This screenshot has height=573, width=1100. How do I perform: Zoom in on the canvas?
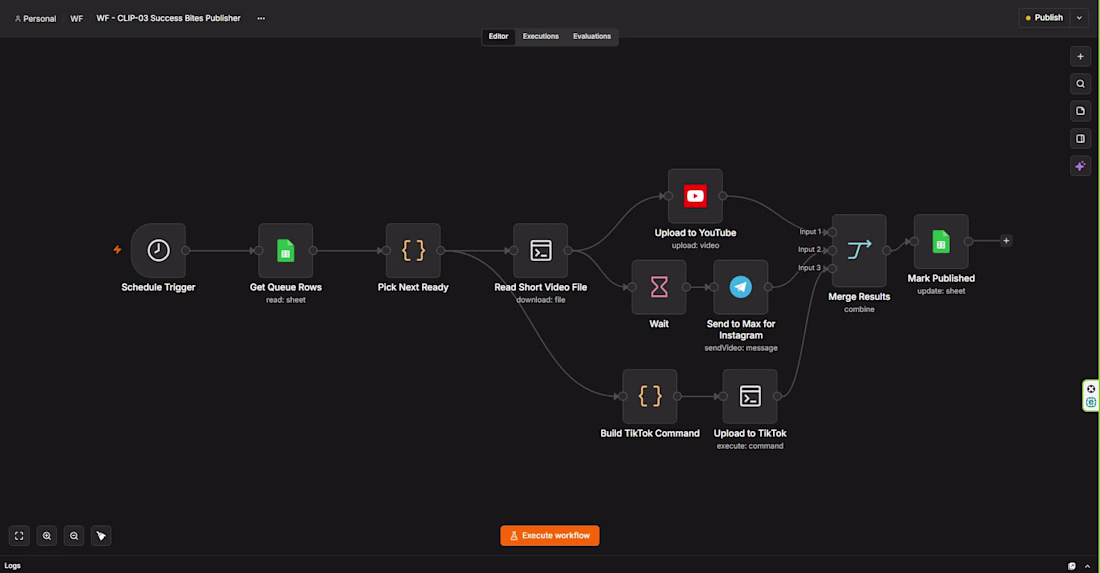tap(46, 536)
